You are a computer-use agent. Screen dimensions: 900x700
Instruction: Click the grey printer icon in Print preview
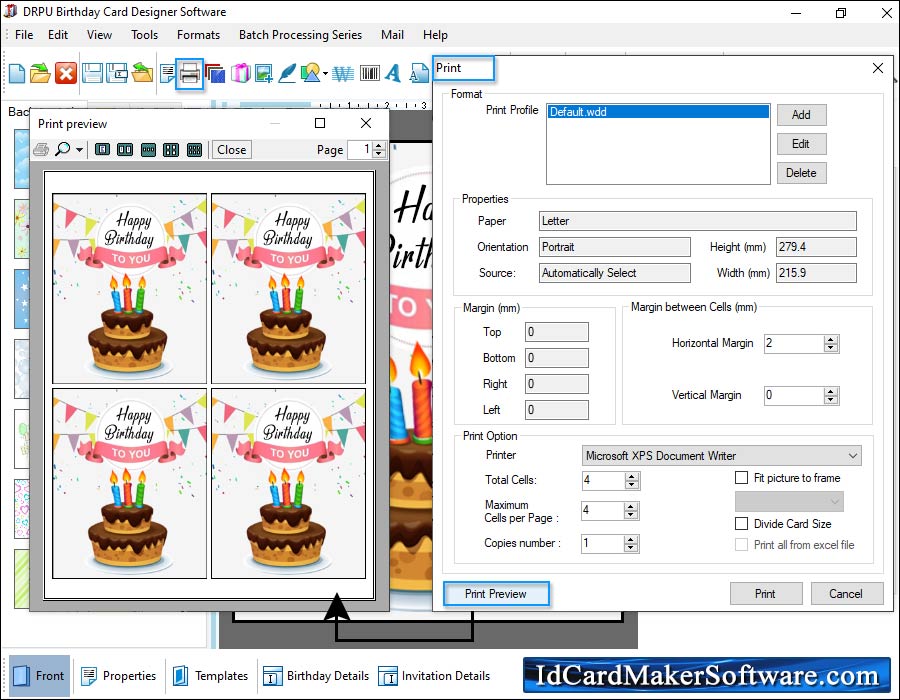click(x=41, y=150)
